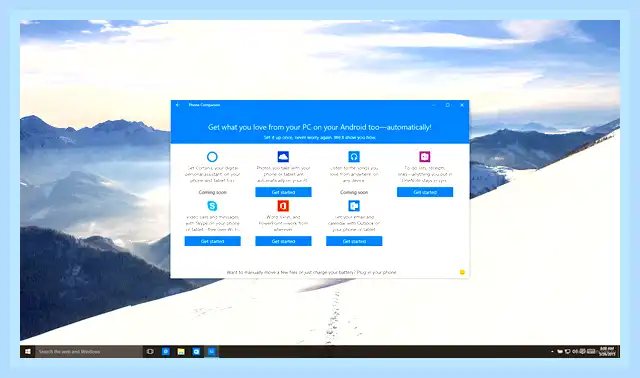Maximize the Phone Companion window
Screen dimensions: 640x378
click(448, 105)
